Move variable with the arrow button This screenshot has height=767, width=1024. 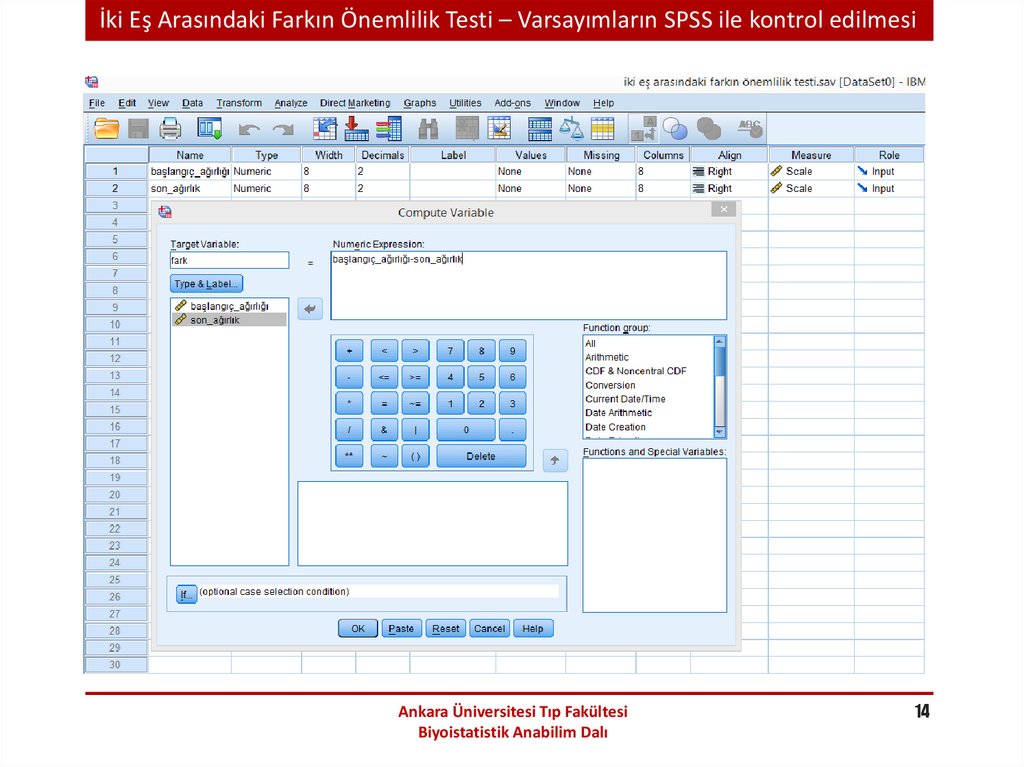pyautogui.click(x=310, y=309)
